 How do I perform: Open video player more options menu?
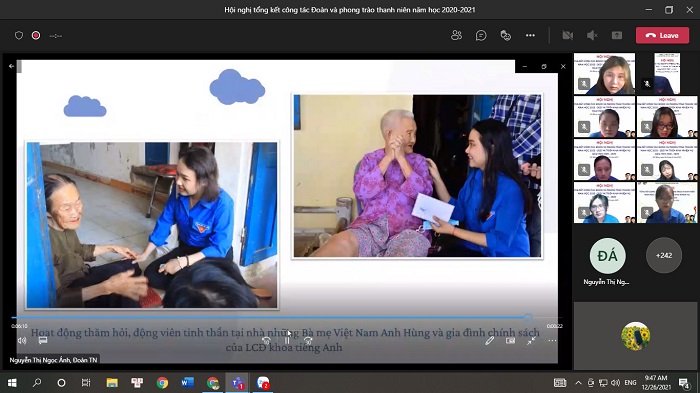[552, 341]
